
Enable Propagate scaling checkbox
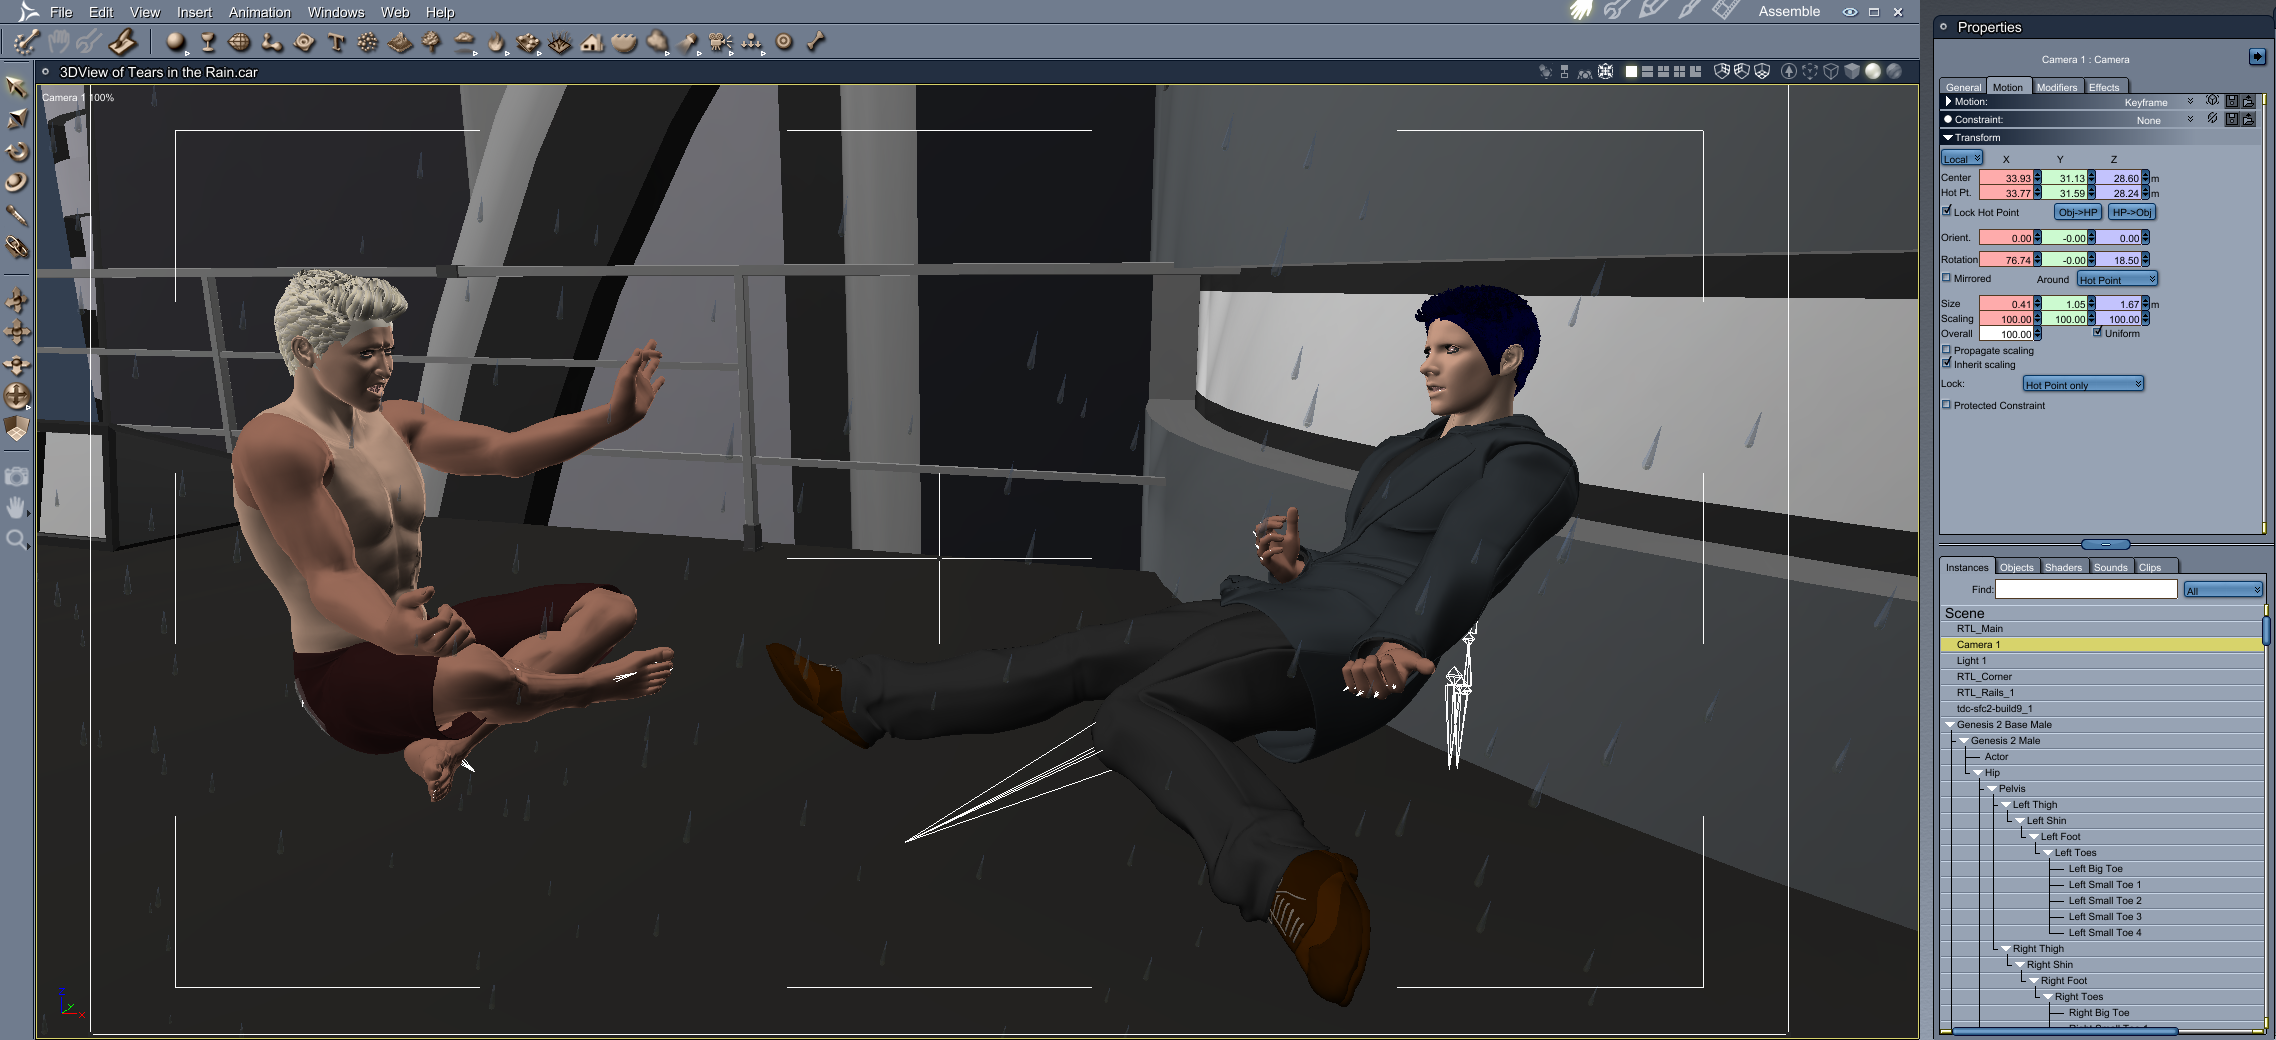pos(1947,350)
